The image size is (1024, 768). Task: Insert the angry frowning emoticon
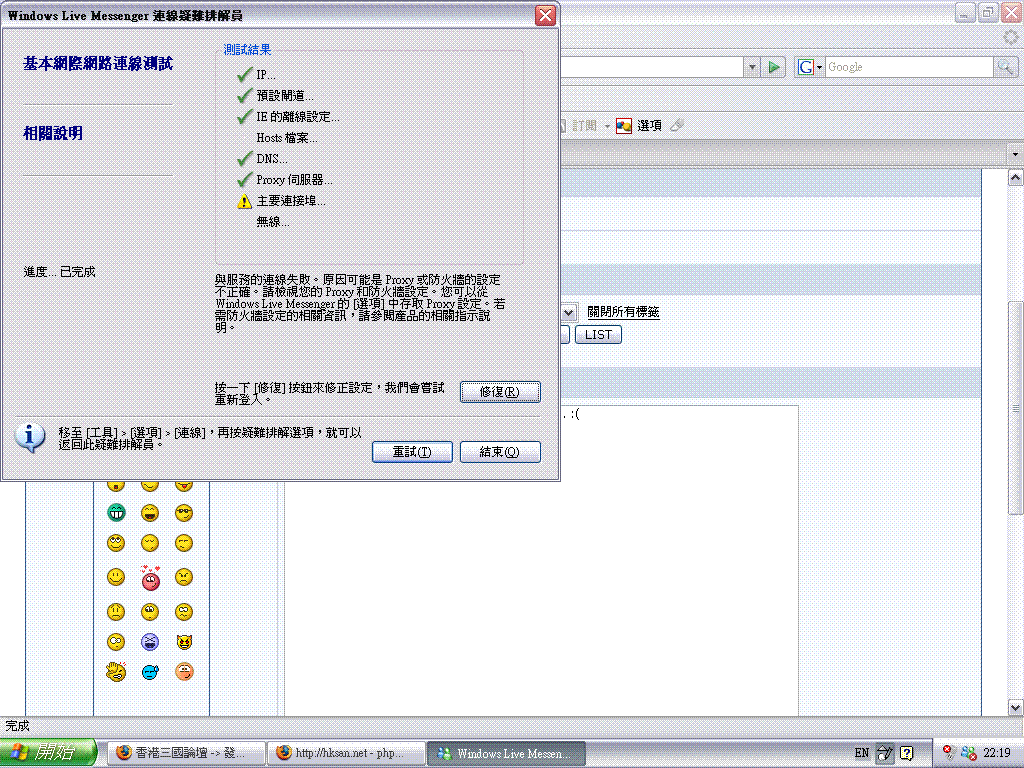click(x=184, y=577)
